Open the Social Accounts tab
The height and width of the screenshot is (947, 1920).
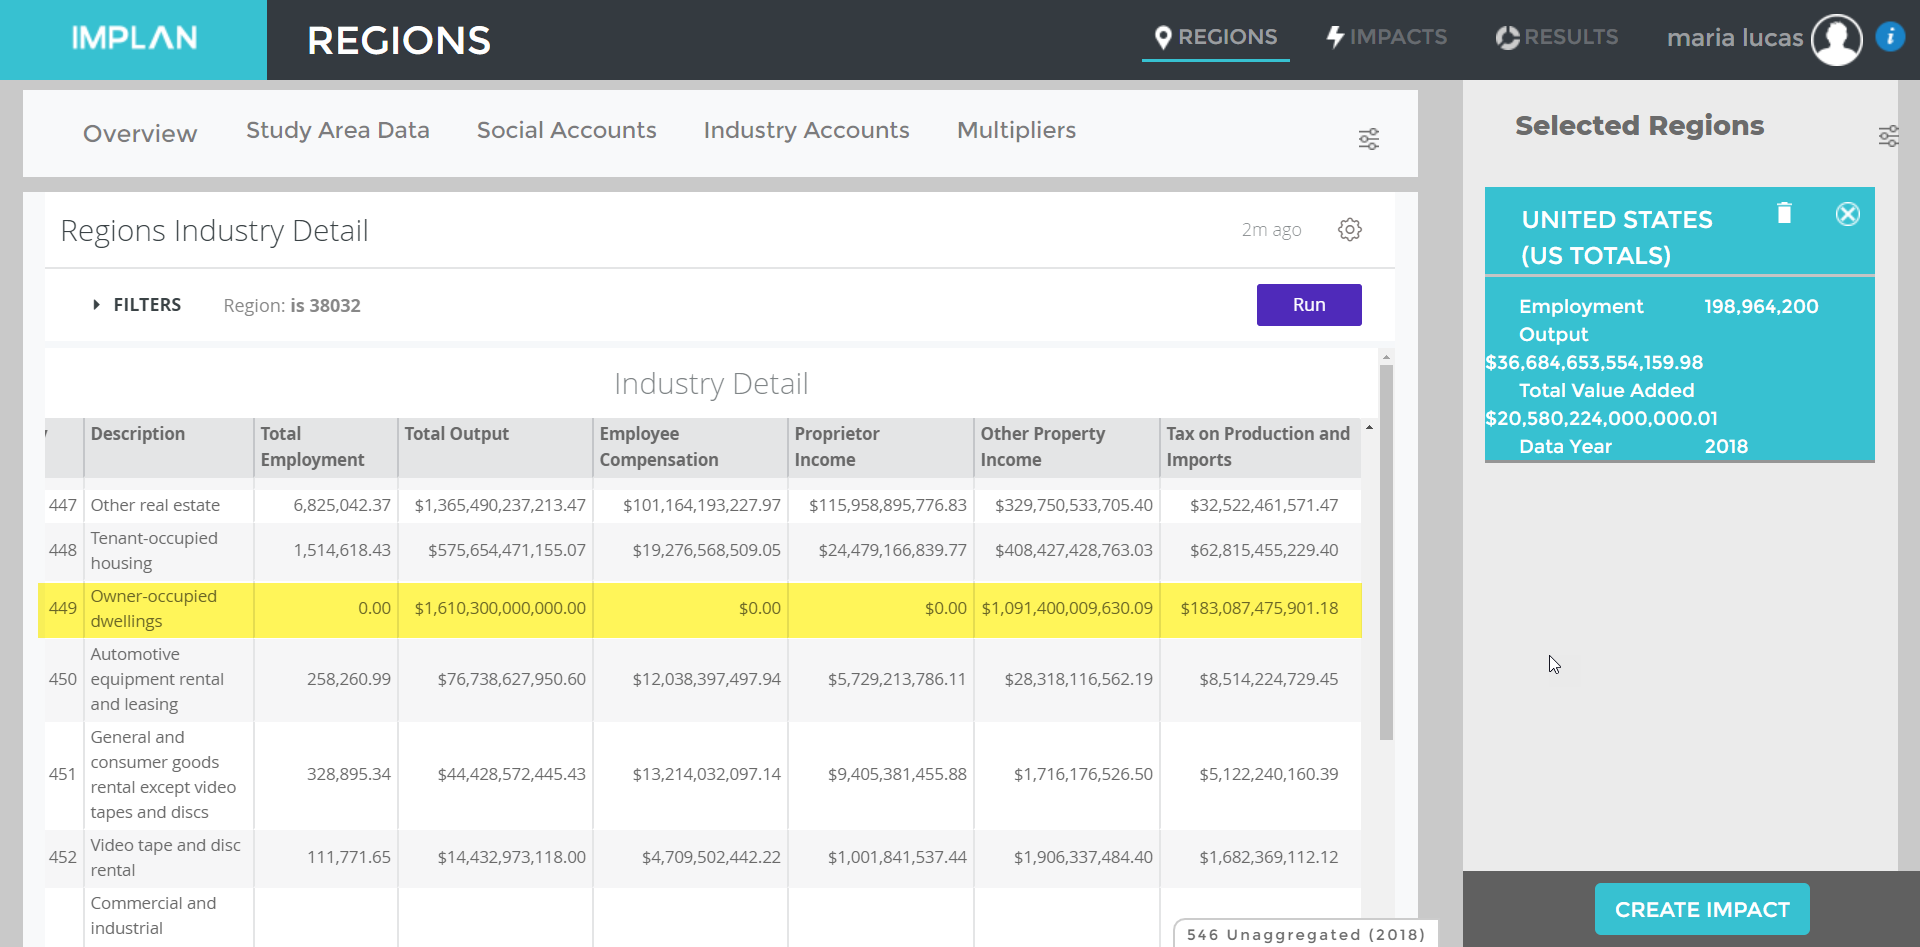[x=567, y=130]
